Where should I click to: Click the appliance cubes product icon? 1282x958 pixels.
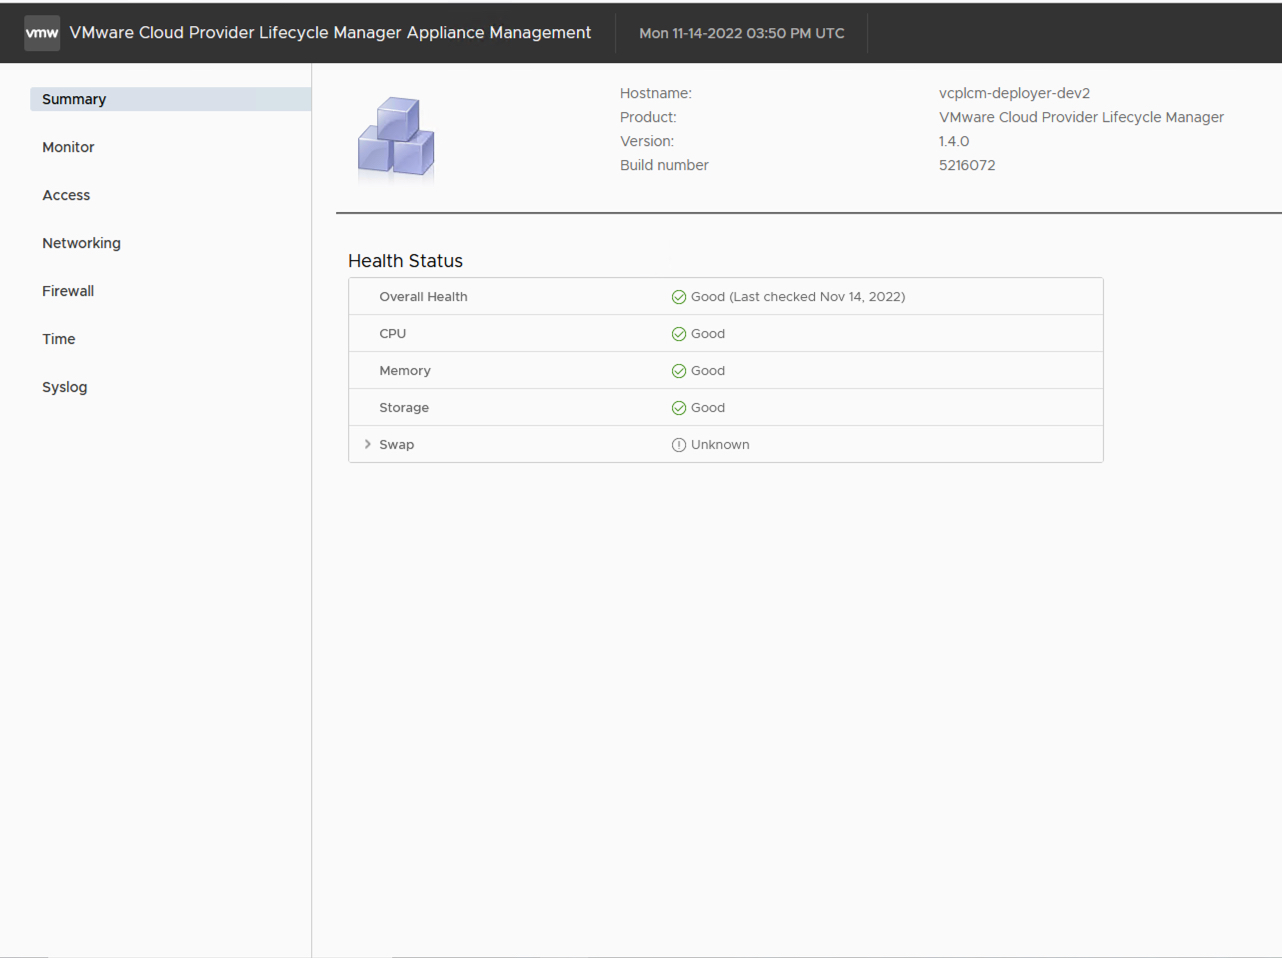(396, 139)
